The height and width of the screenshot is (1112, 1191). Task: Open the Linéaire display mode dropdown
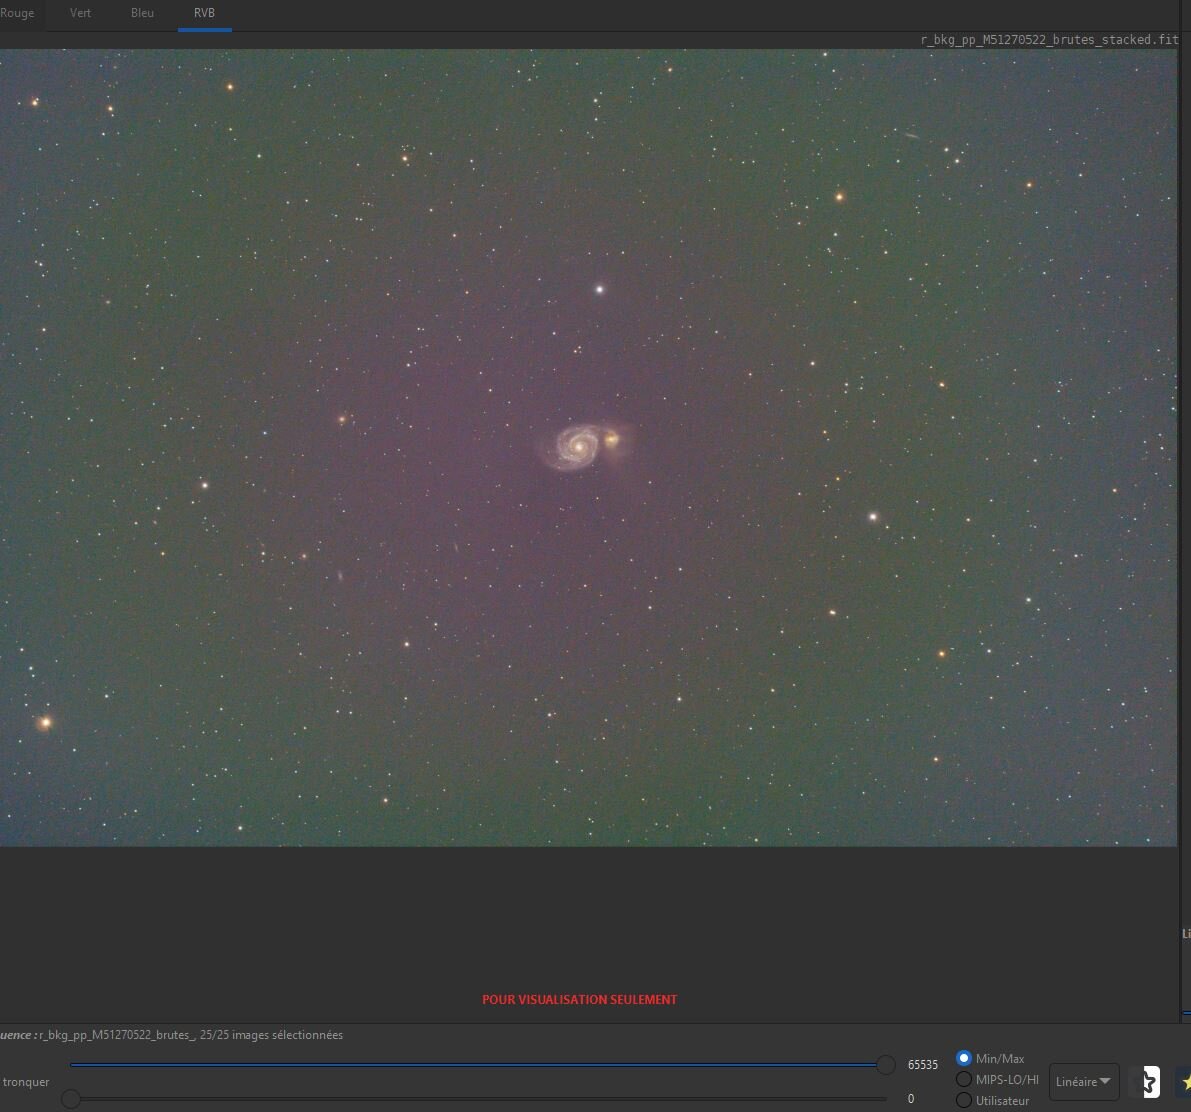1084,1082
